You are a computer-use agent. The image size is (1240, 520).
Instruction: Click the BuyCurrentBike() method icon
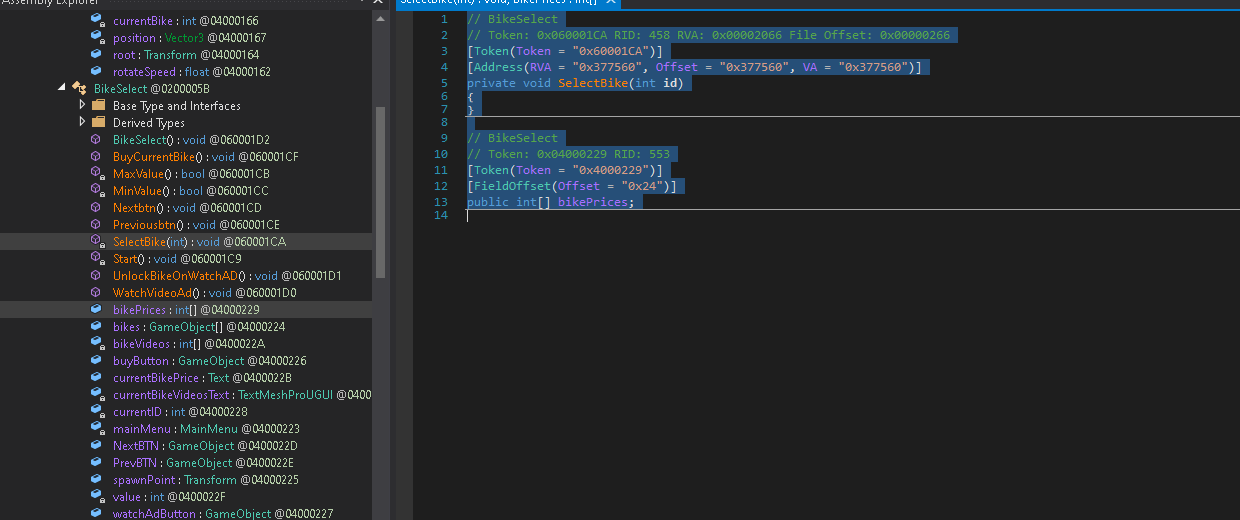97,157
